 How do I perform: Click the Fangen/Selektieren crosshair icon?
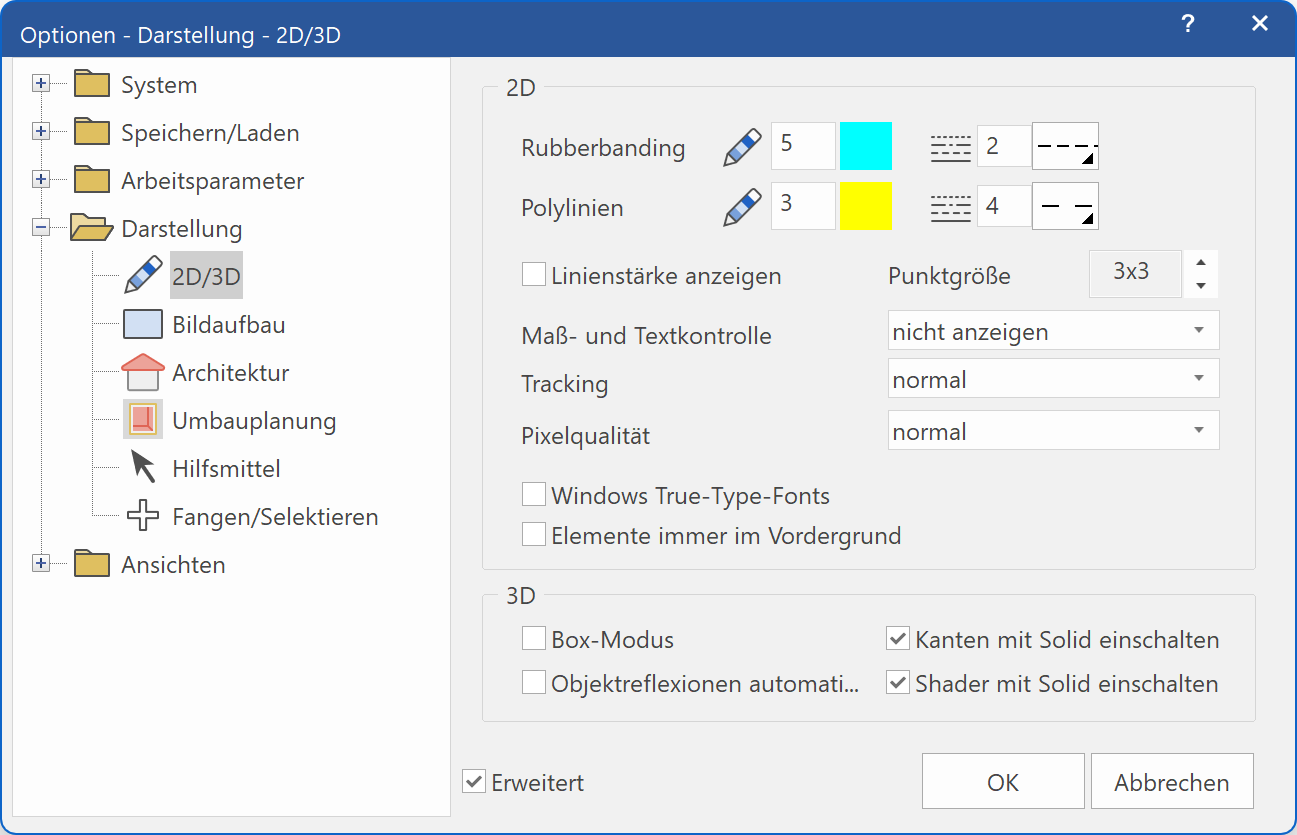pos(143,515)
